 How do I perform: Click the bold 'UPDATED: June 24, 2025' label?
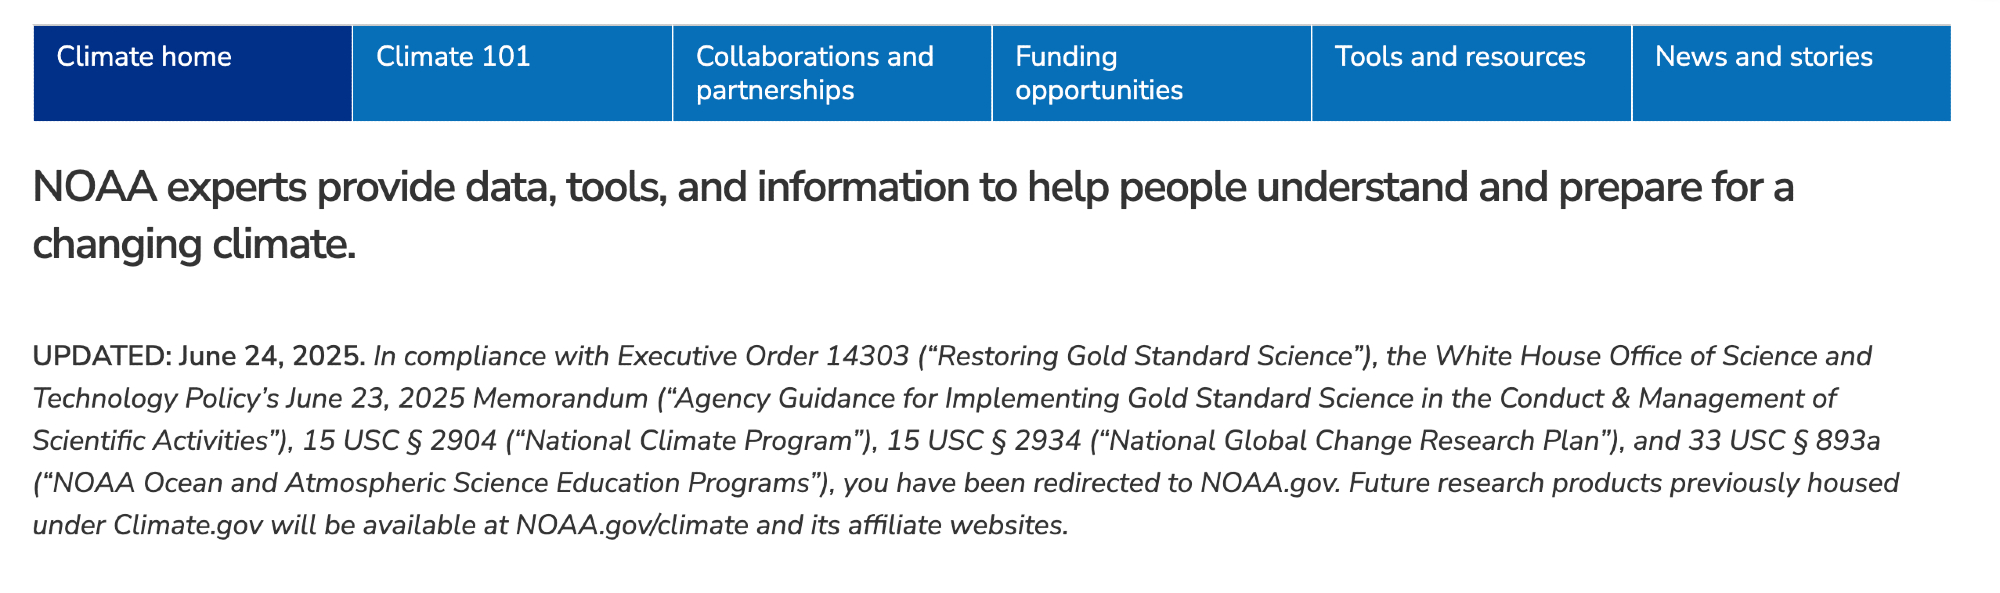pyautogui.click(x=198, y=356)
